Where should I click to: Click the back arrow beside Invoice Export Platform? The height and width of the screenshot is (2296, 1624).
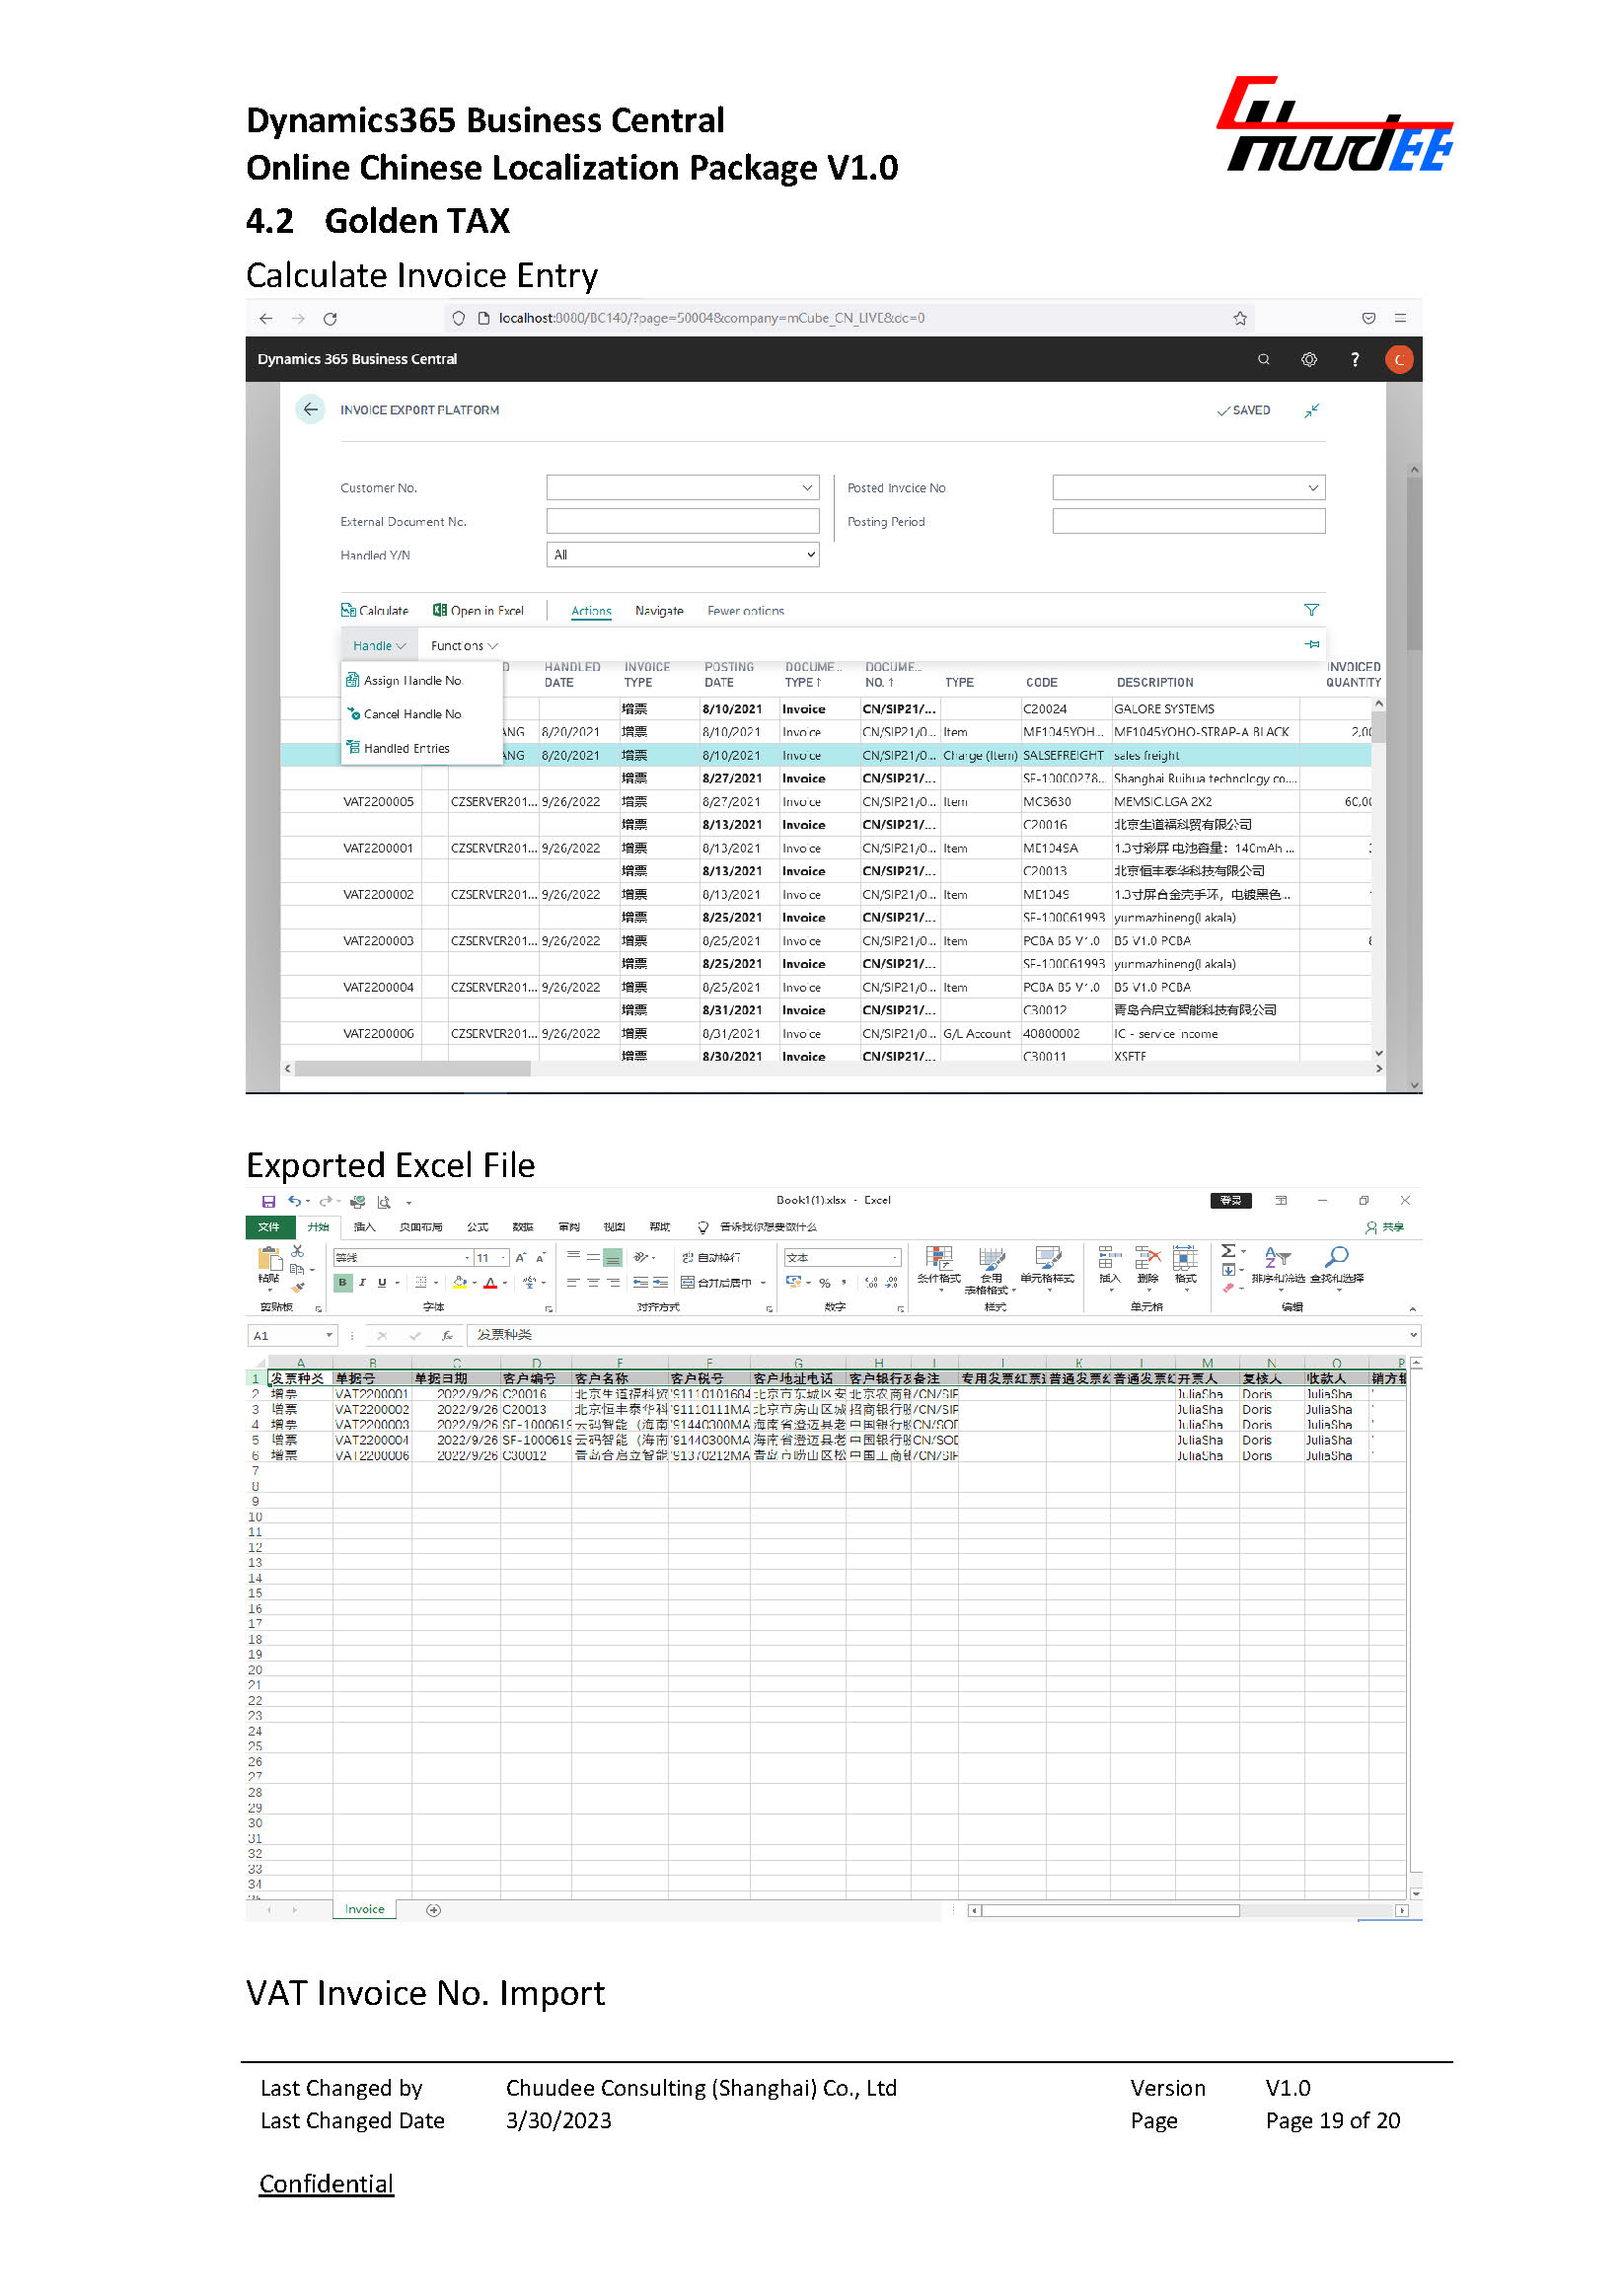coord(310,409)
